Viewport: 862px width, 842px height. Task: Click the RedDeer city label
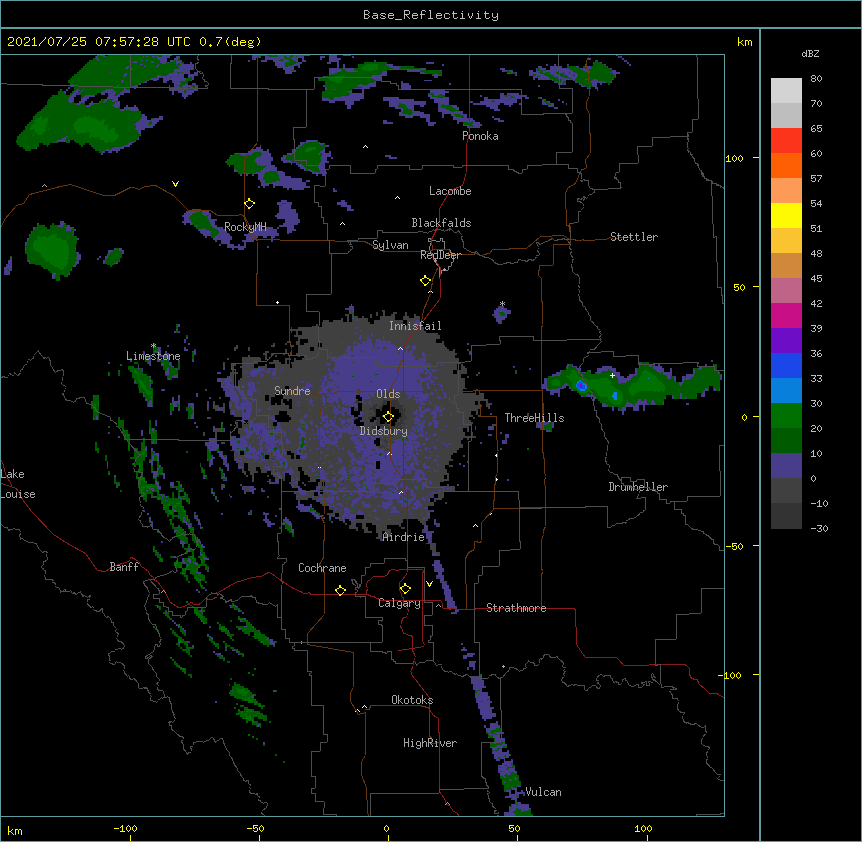[440, 255]
